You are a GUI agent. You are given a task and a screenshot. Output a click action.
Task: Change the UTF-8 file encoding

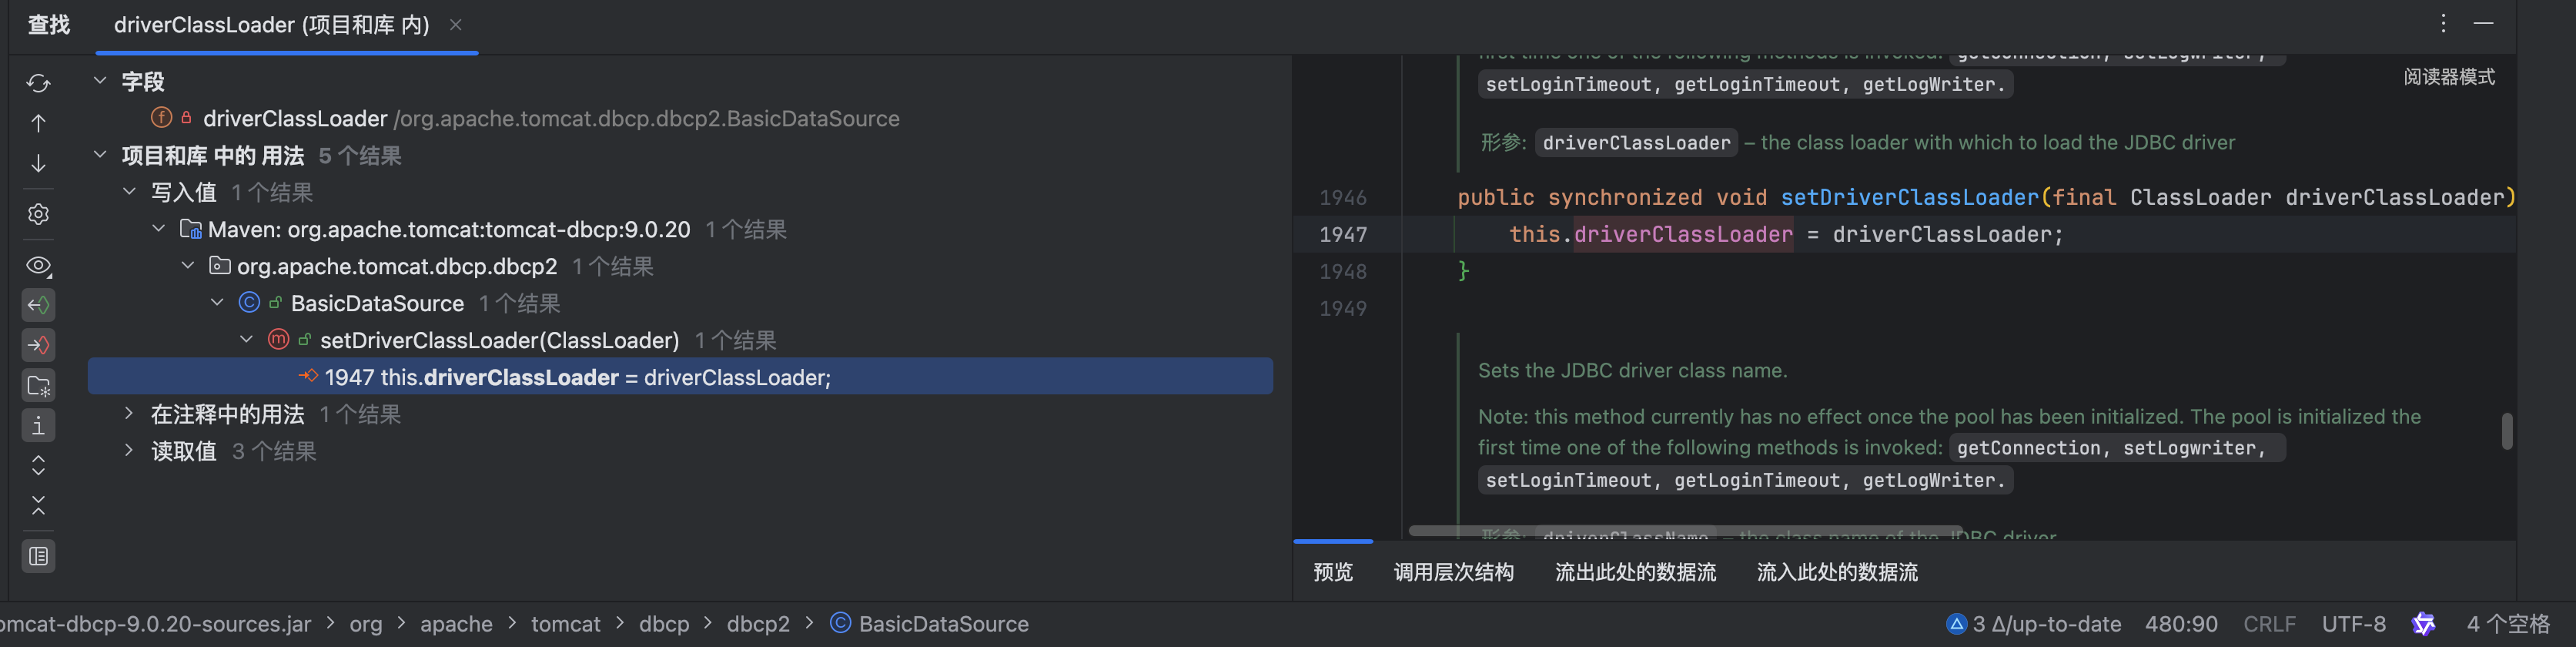[x=2353, y=624]
